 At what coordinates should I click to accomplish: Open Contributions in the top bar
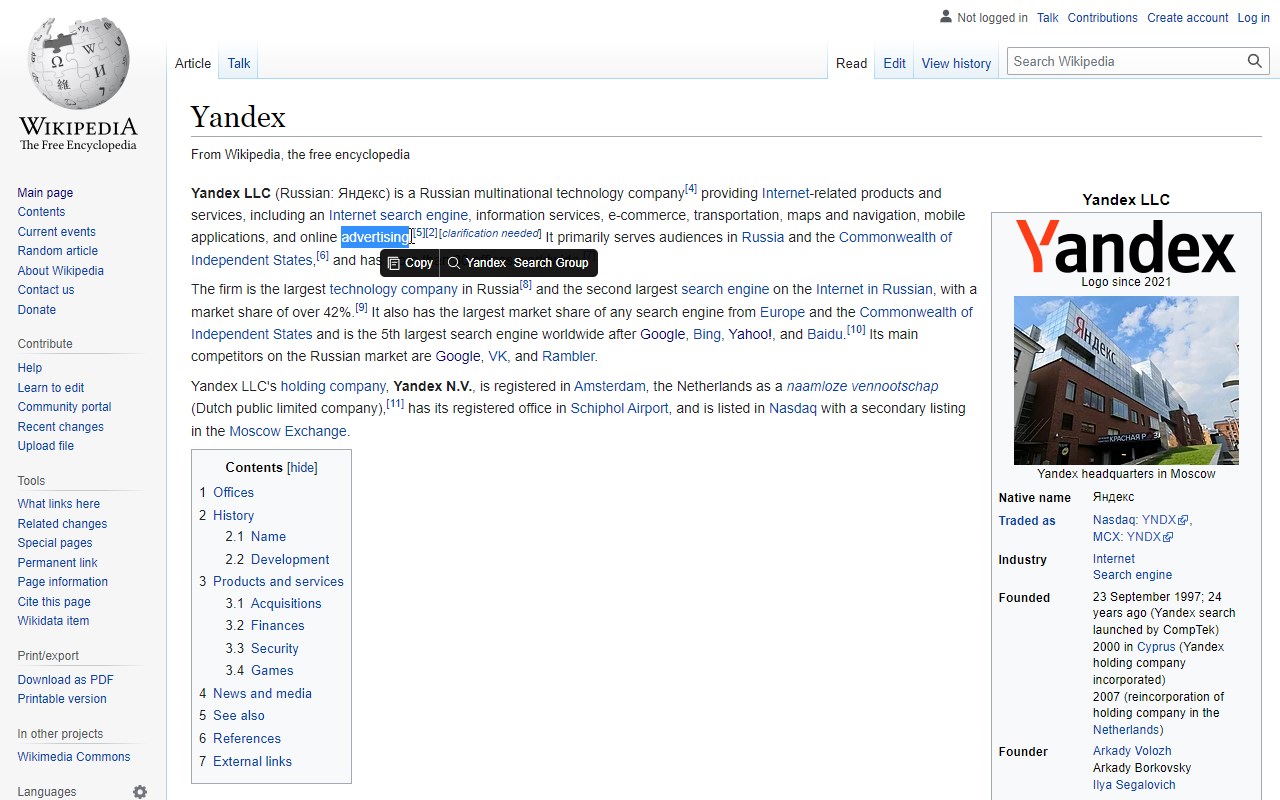pos(1102,18)
